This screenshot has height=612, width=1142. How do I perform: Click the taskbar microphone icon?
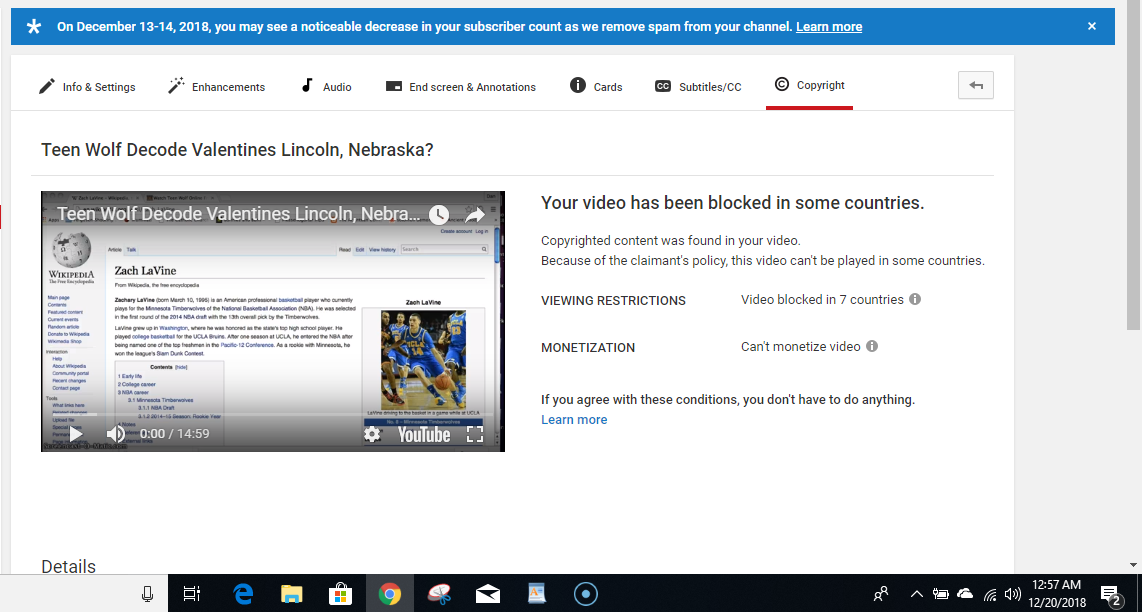pyautogui.click(x=147, y=594)
